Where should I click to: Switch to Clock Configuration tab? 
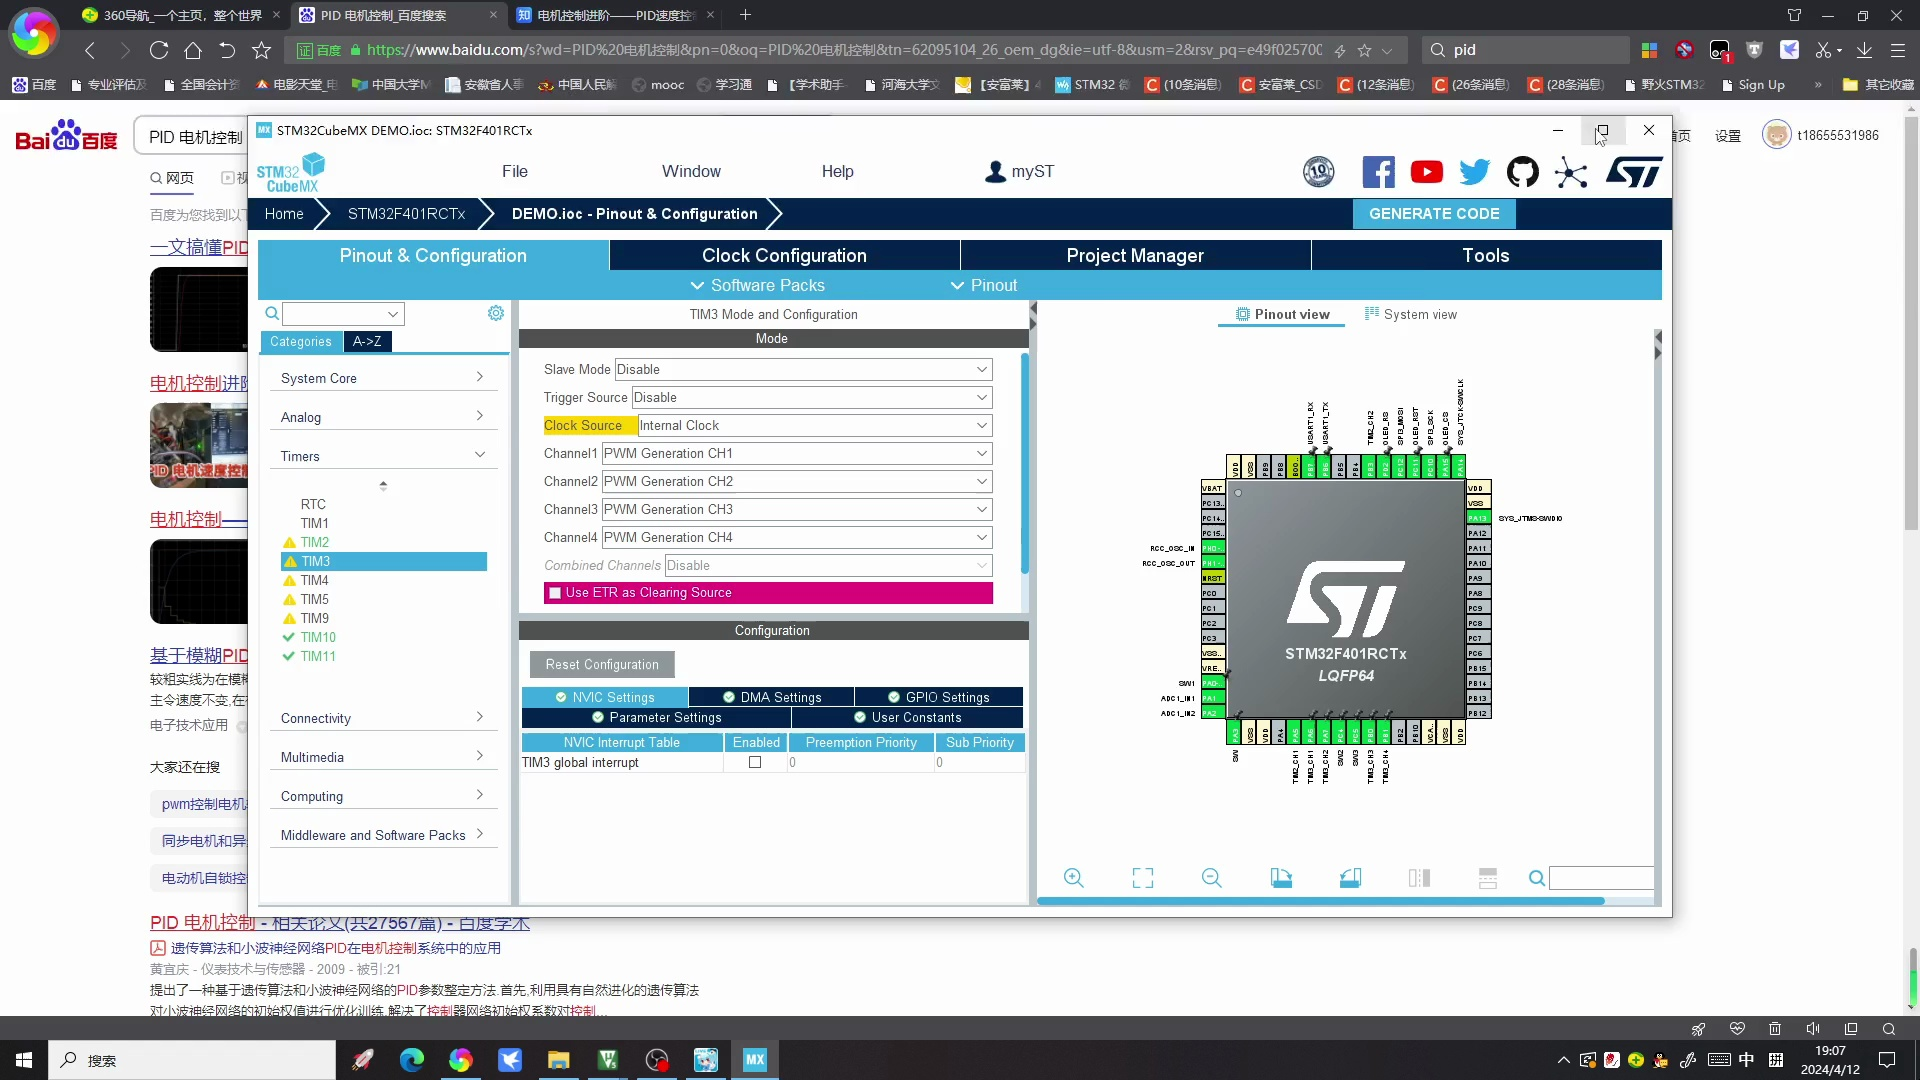[783, 255]
